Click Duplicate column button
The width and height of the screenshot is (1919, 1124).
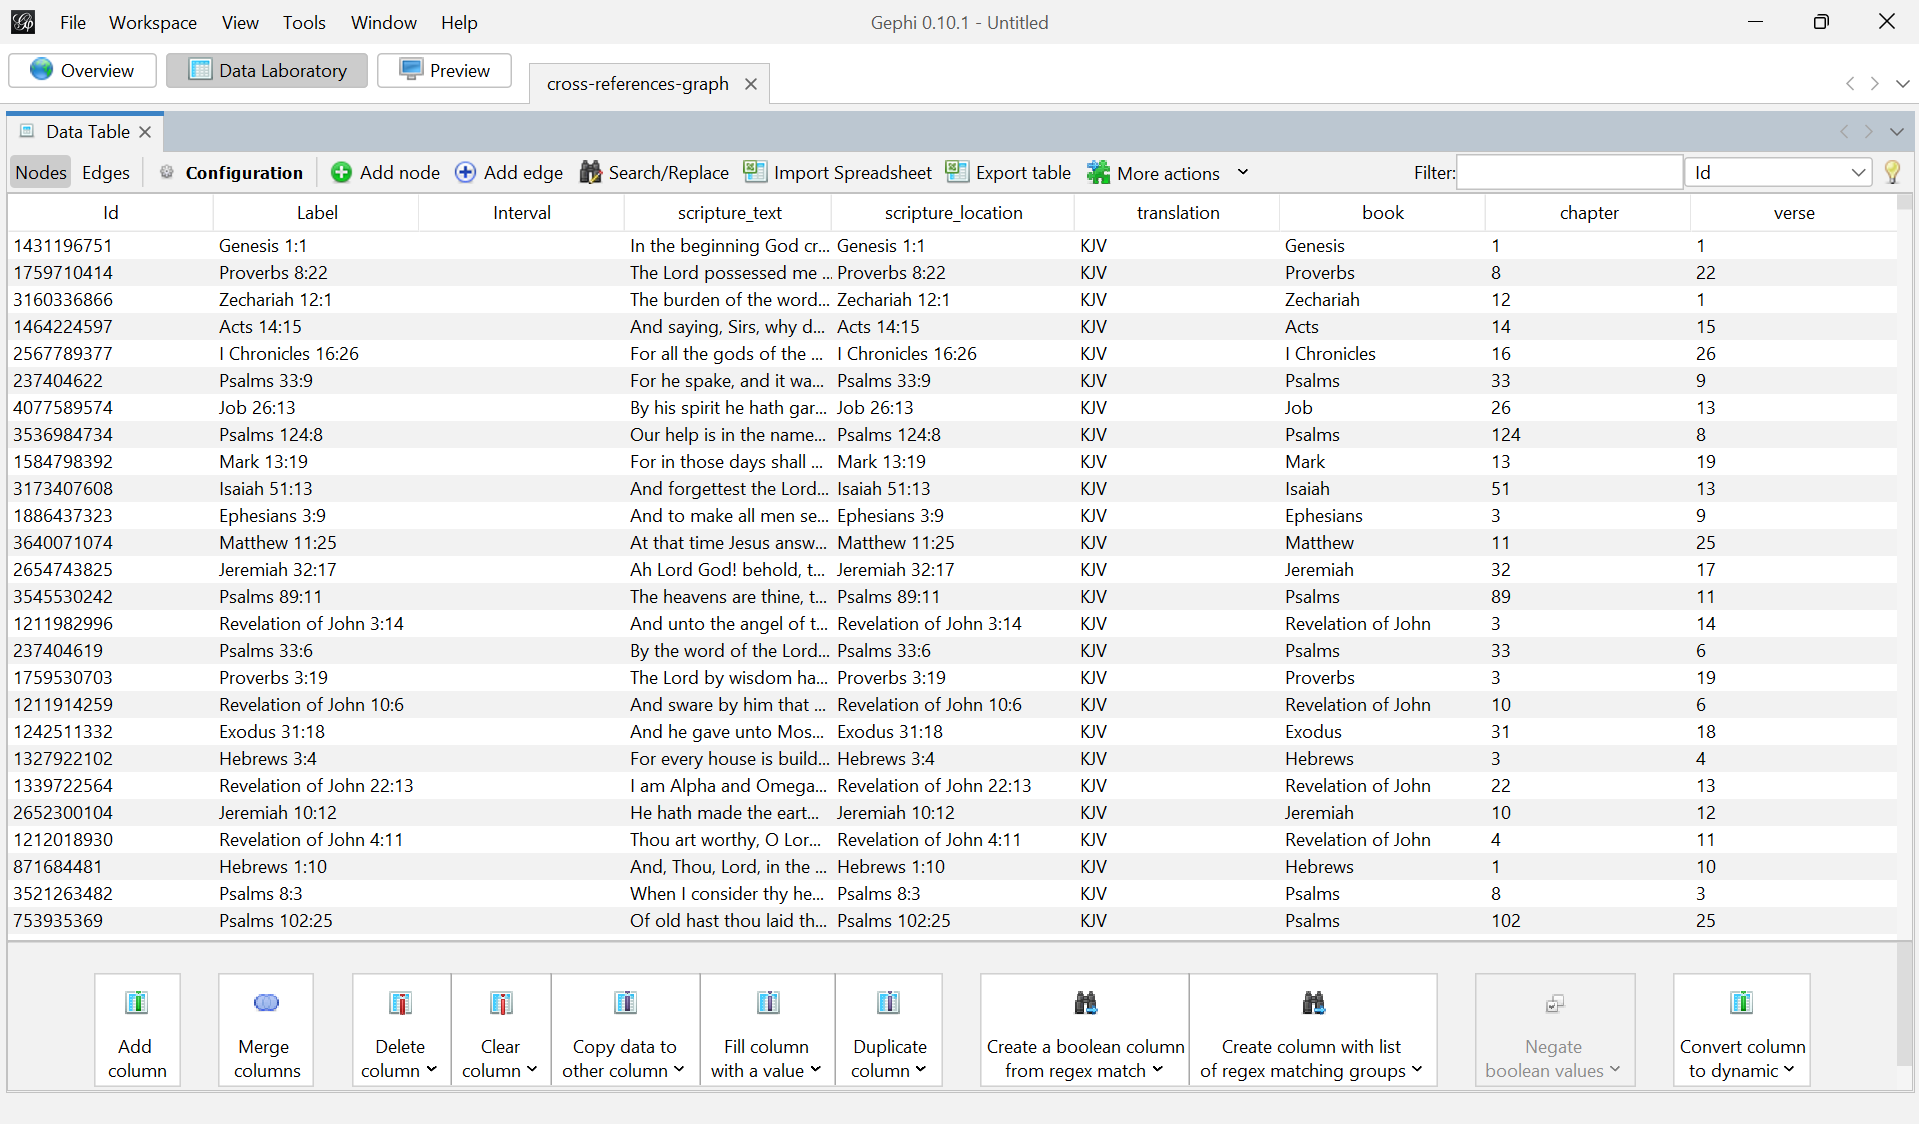(x=889, y=1030)
